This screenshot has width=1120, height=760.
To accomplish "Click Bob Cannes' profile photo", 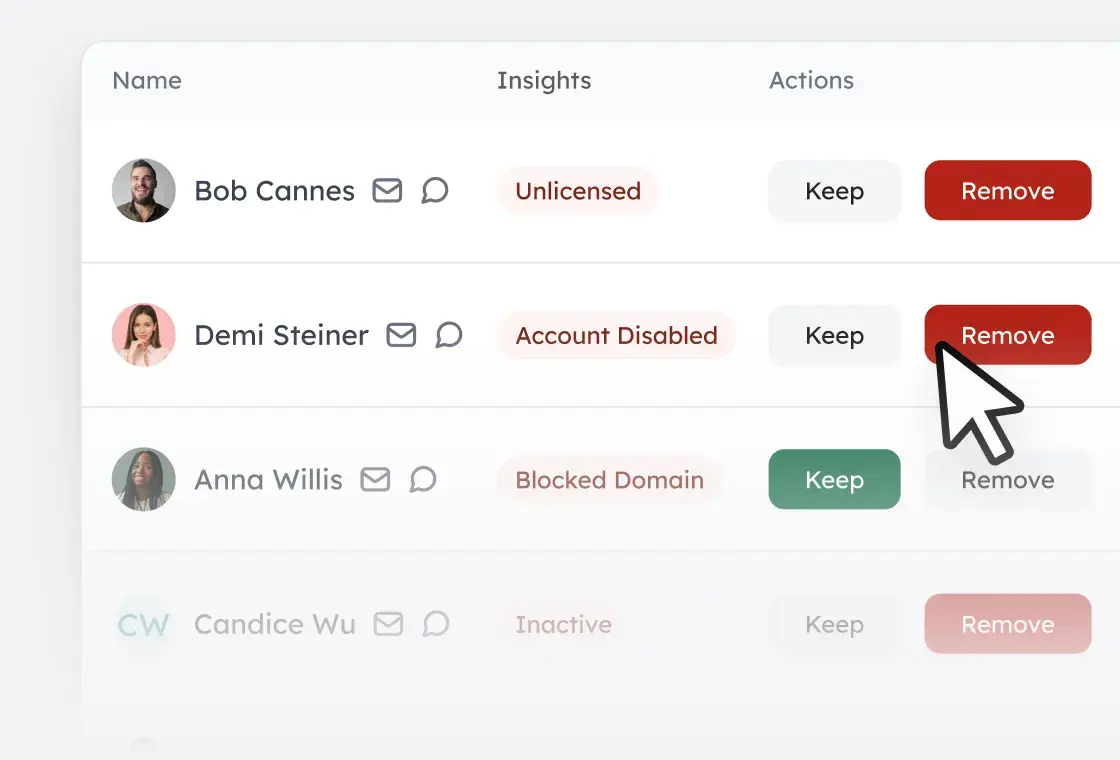I will click(144, 190).
